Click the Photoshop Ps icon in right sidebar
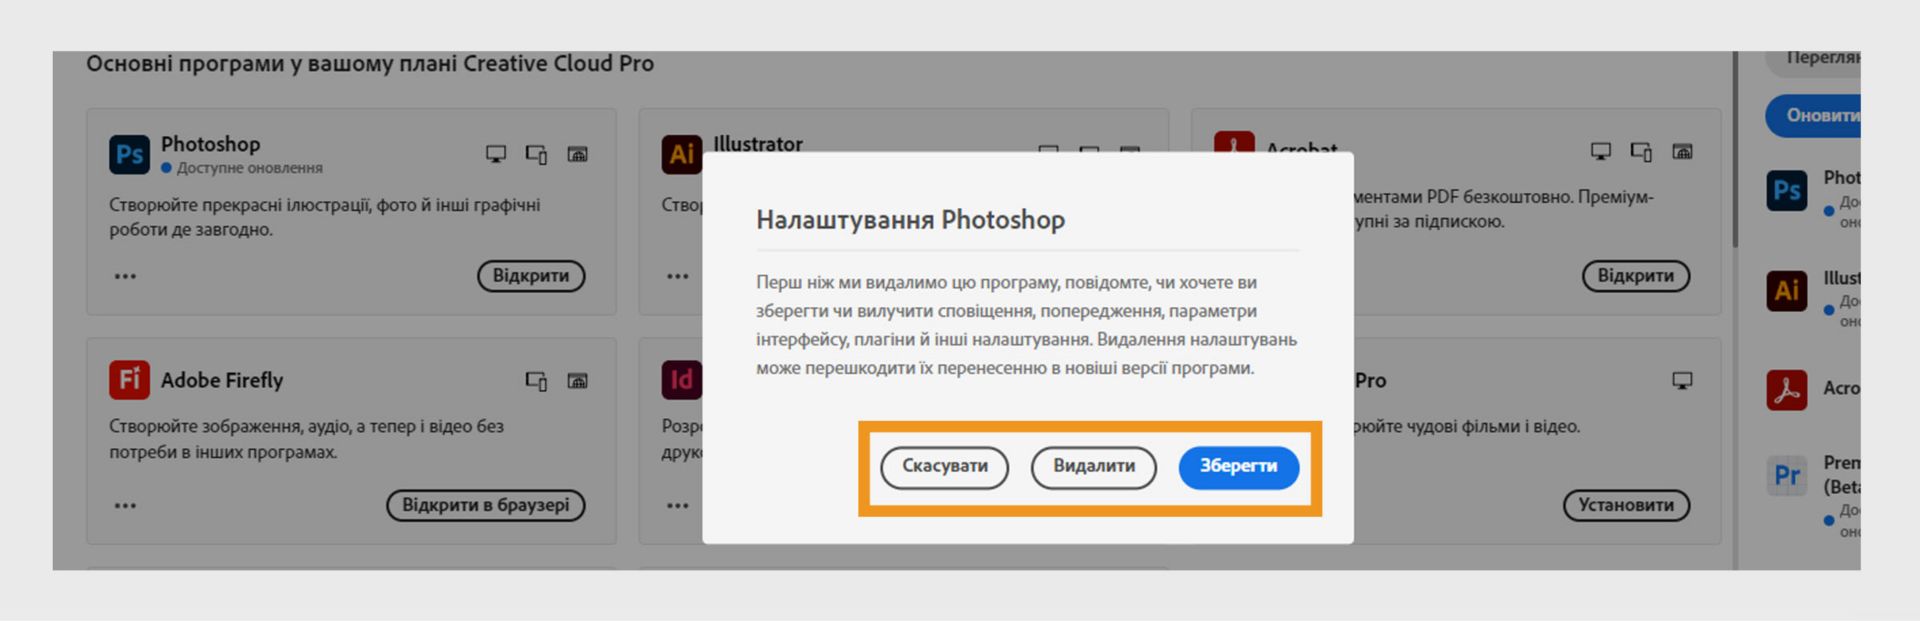1920x621 pixels. 1787,190
